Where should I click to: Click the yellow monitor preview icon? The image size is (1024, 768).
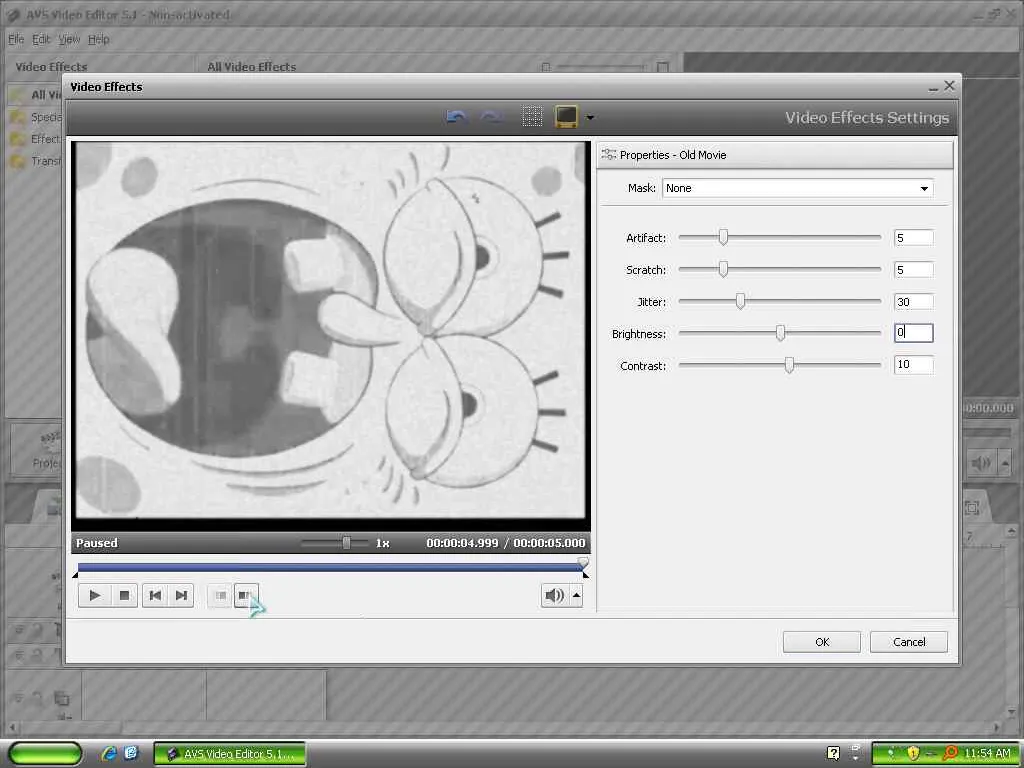click(566, 117)
